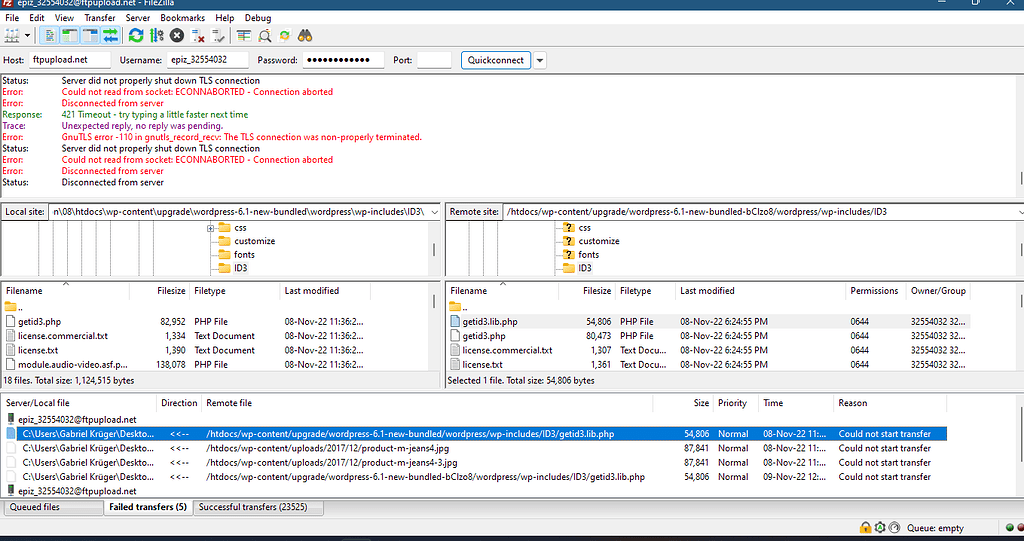Expand the css folder in local tree

(x=211, y=228)
